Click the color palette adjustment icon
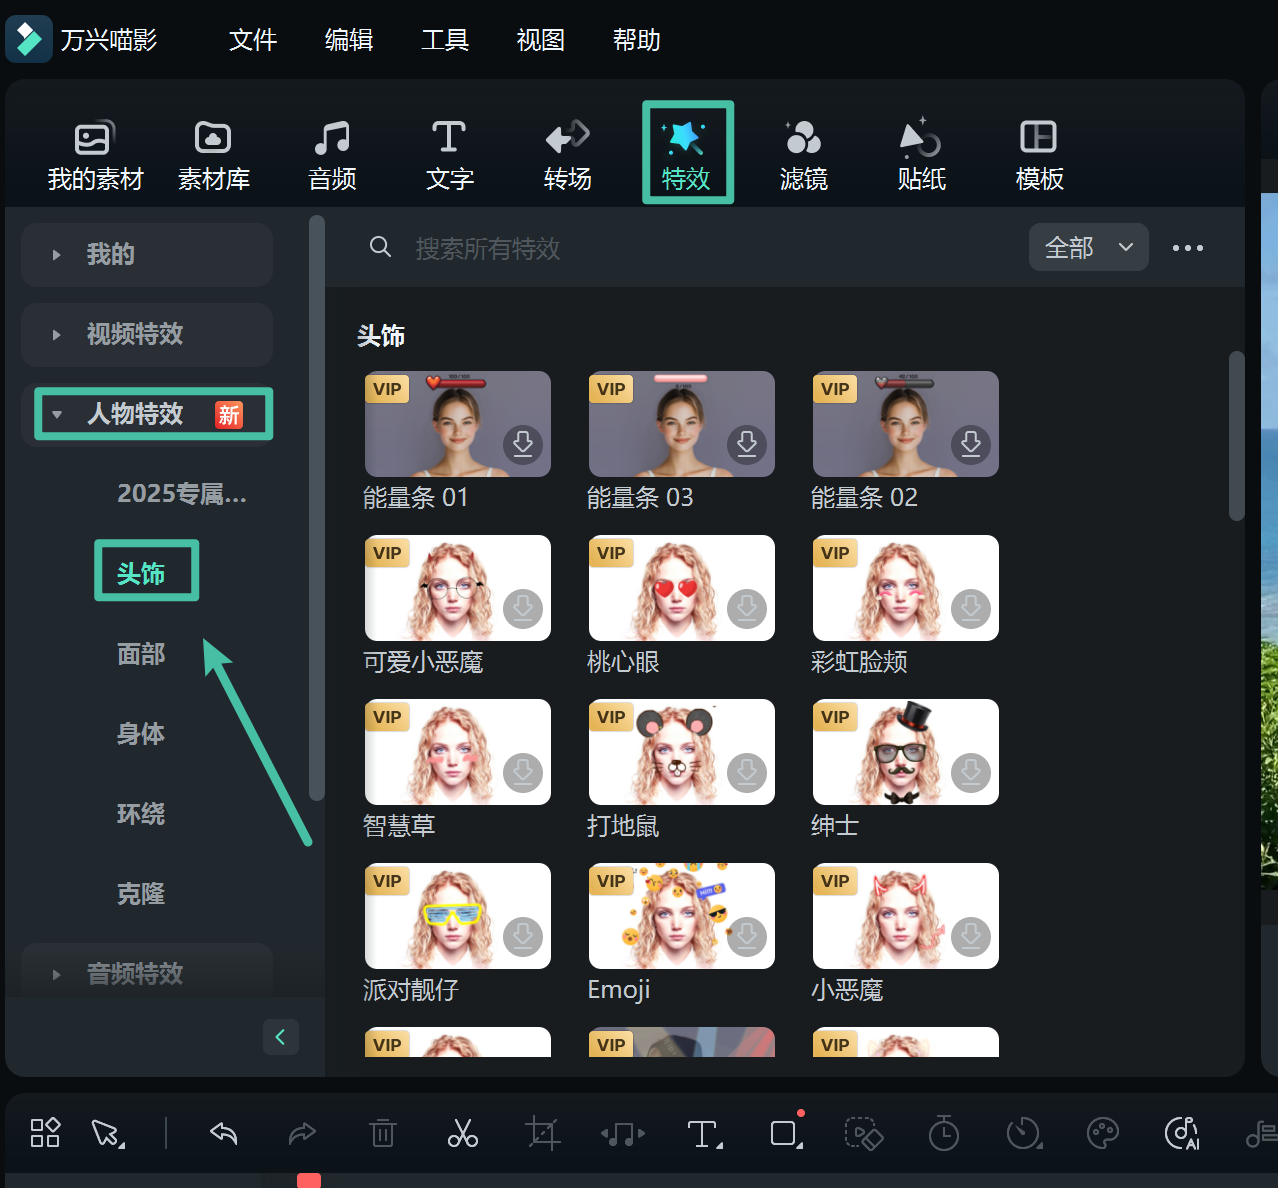 tap(1102, 1133)
